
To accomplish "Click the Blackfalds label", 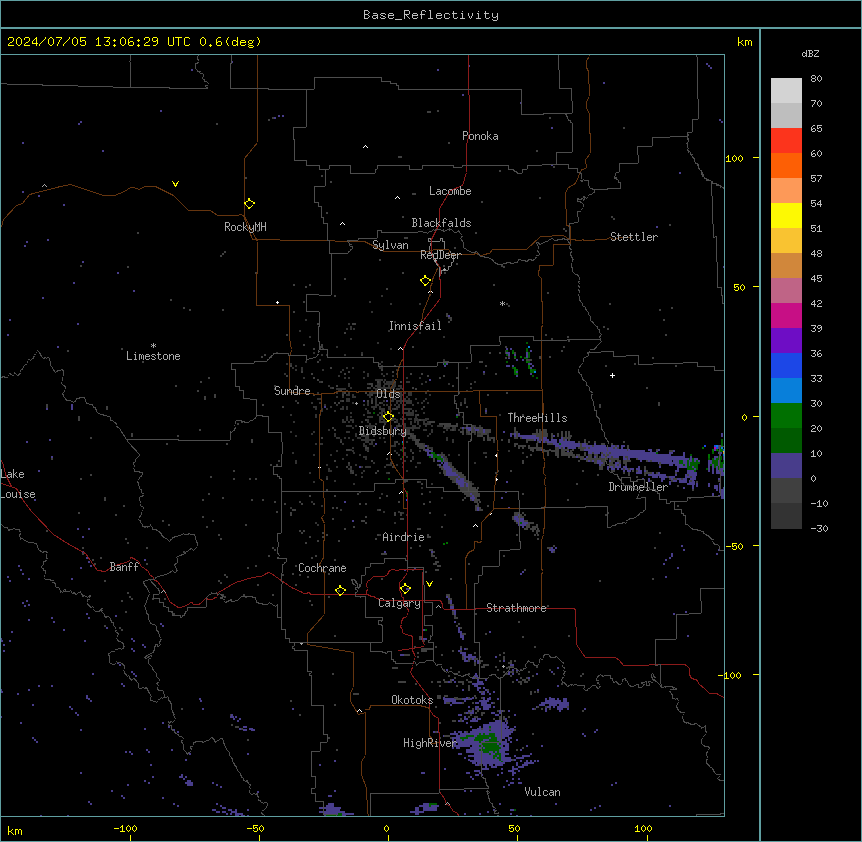I will [x=441, y=223].
